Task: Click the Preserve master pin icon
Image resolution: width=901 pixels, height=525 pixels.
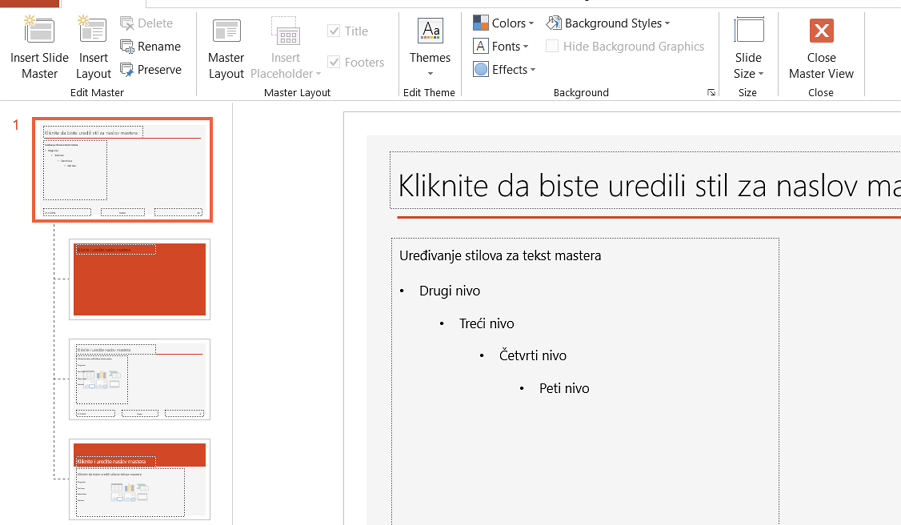Action: point(127,70)
